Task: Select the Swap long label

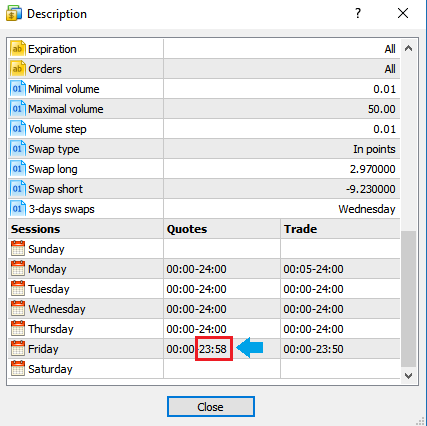Action: coord(53,169)
